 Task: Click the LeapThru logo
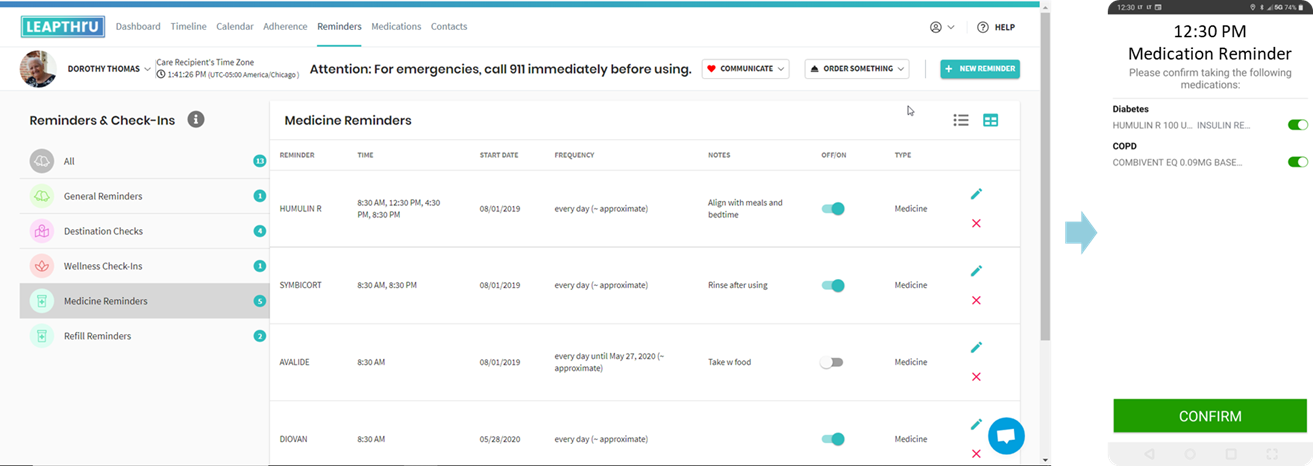click(x=62, y=26)
